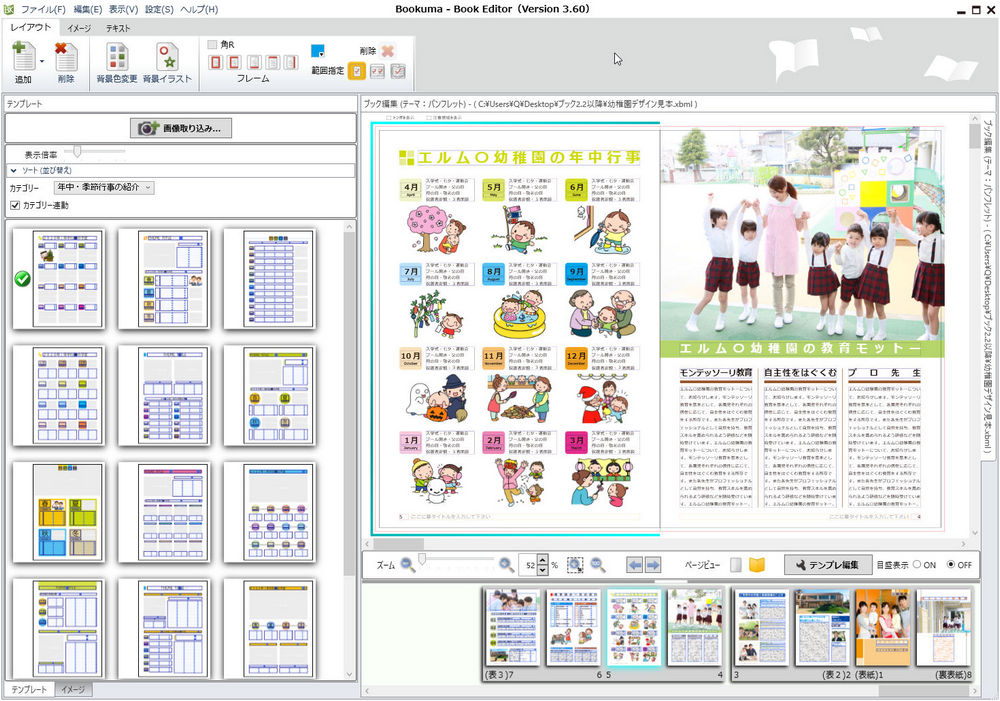Open the blue frame color dropdown
The height and width of the screenshot is (701, 1000).
coord(319,50)
